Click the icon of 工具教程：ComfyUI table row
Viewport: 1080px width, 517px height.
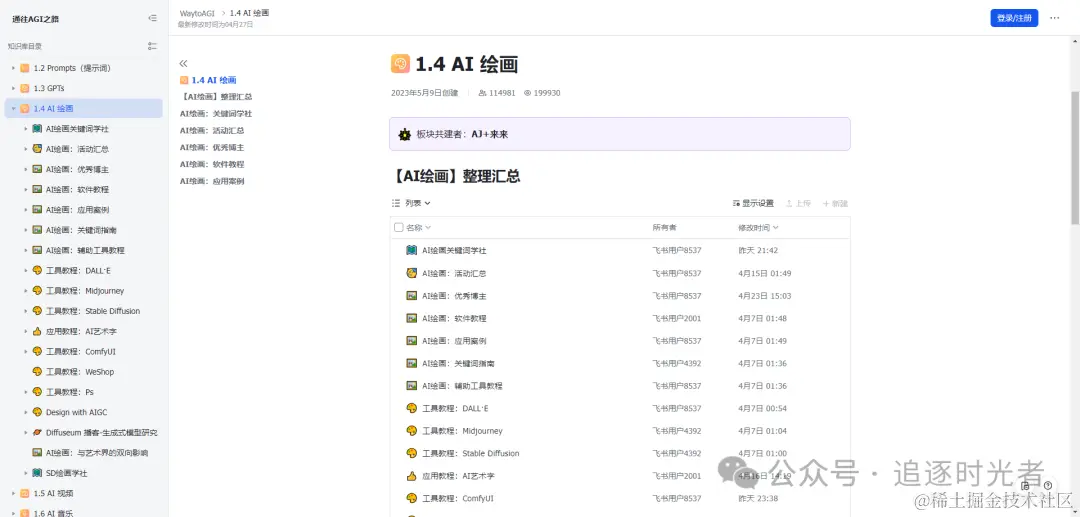point(412,498)
